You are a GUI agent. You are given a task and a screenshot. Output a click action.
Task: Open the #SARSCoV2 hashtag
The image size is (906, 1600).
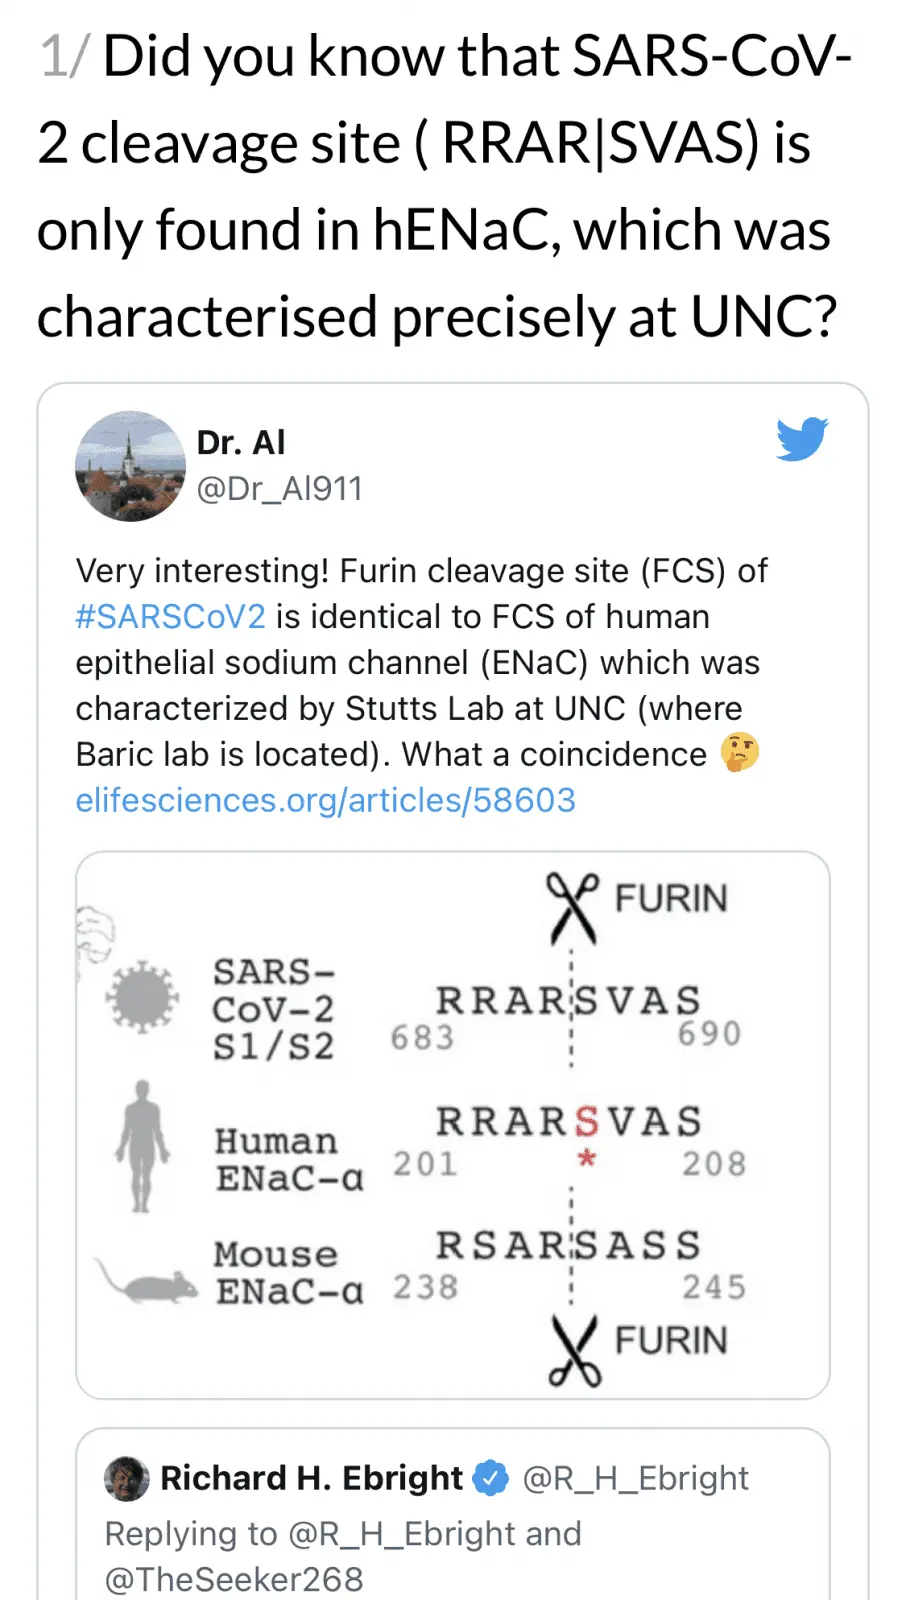click(171, 616)
